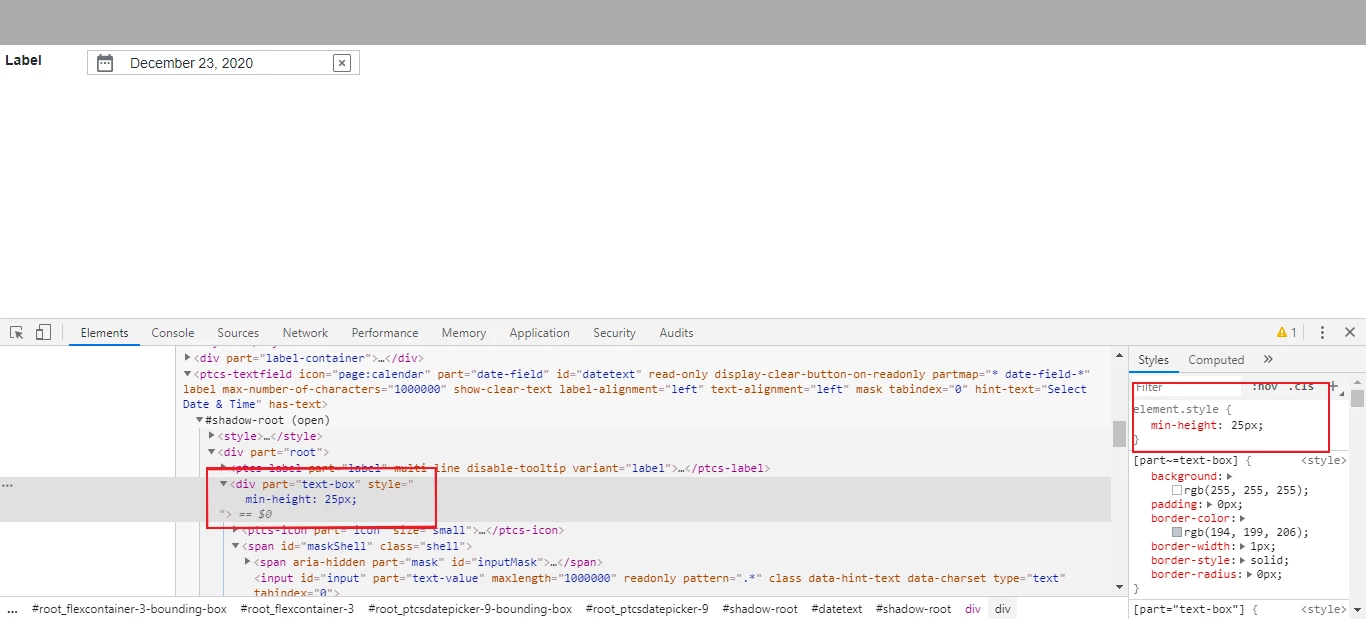Select the last div breadcrumb item

point(1003,609)
